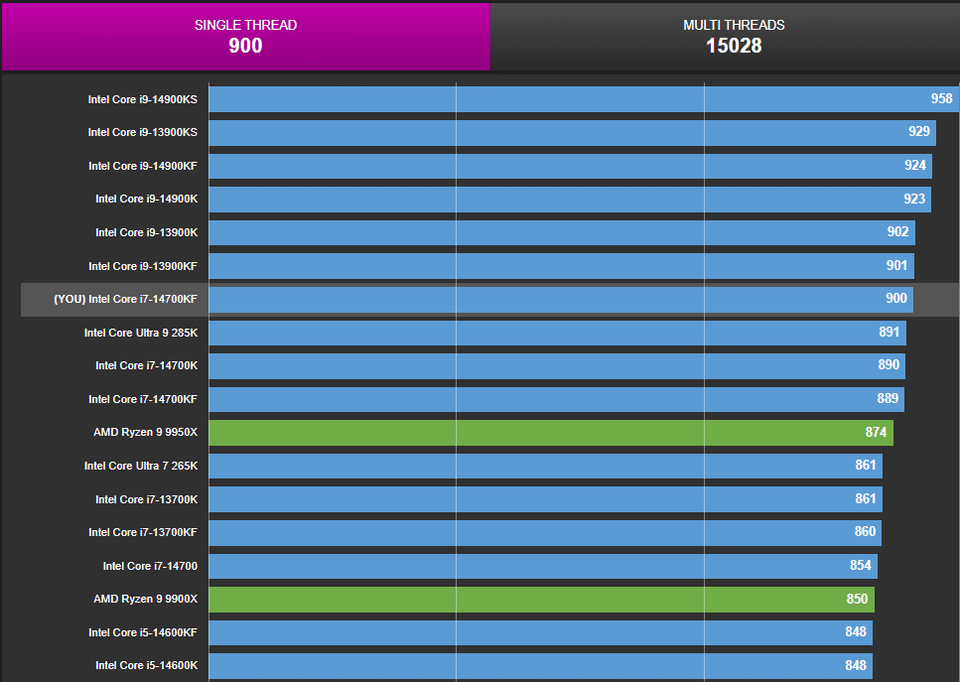960x682 pixels.
Task: Select the AMD Ryzen 9 9900X label
Action: [x=146, y=599]
